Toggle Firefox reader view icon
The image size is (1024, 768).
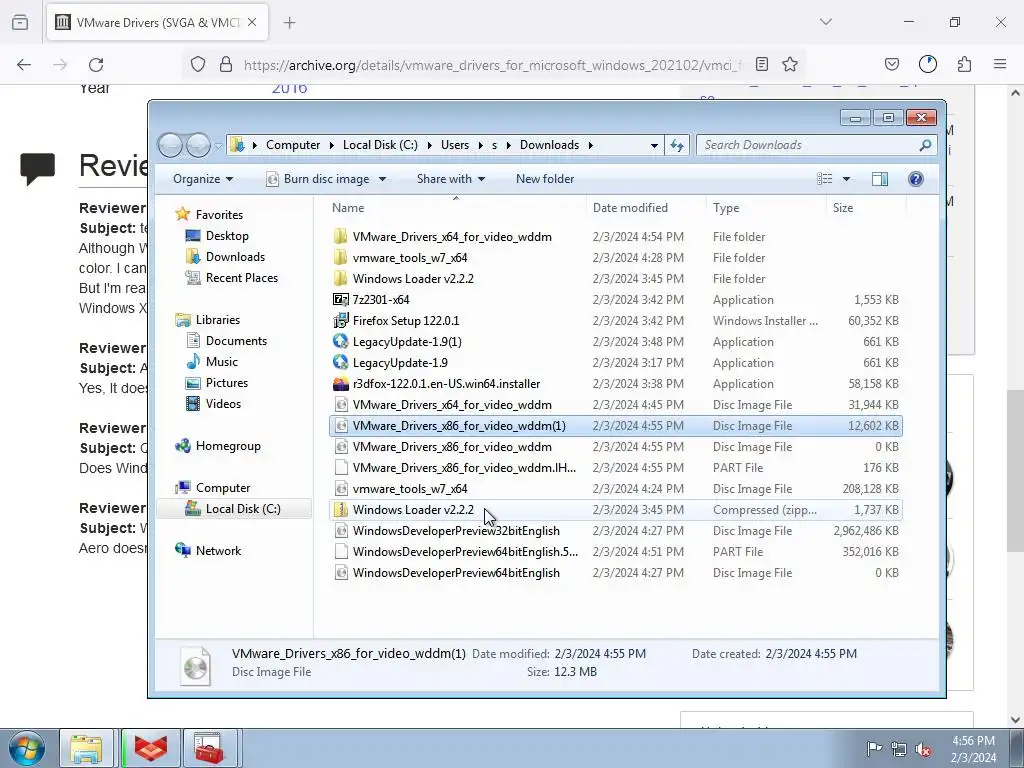tap(761, 64)
